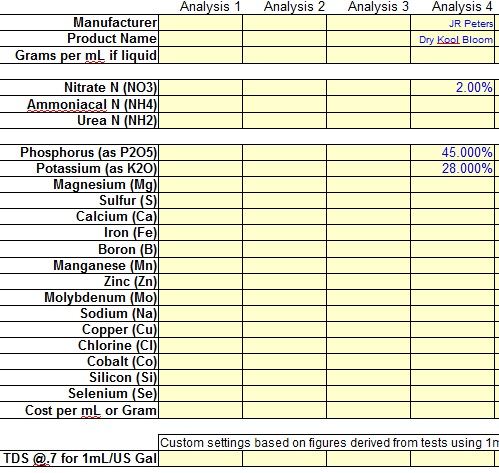The image size is (499, 473).
Task: Select Potassium 28.000% value cell
Action: (x=452, y=169)
